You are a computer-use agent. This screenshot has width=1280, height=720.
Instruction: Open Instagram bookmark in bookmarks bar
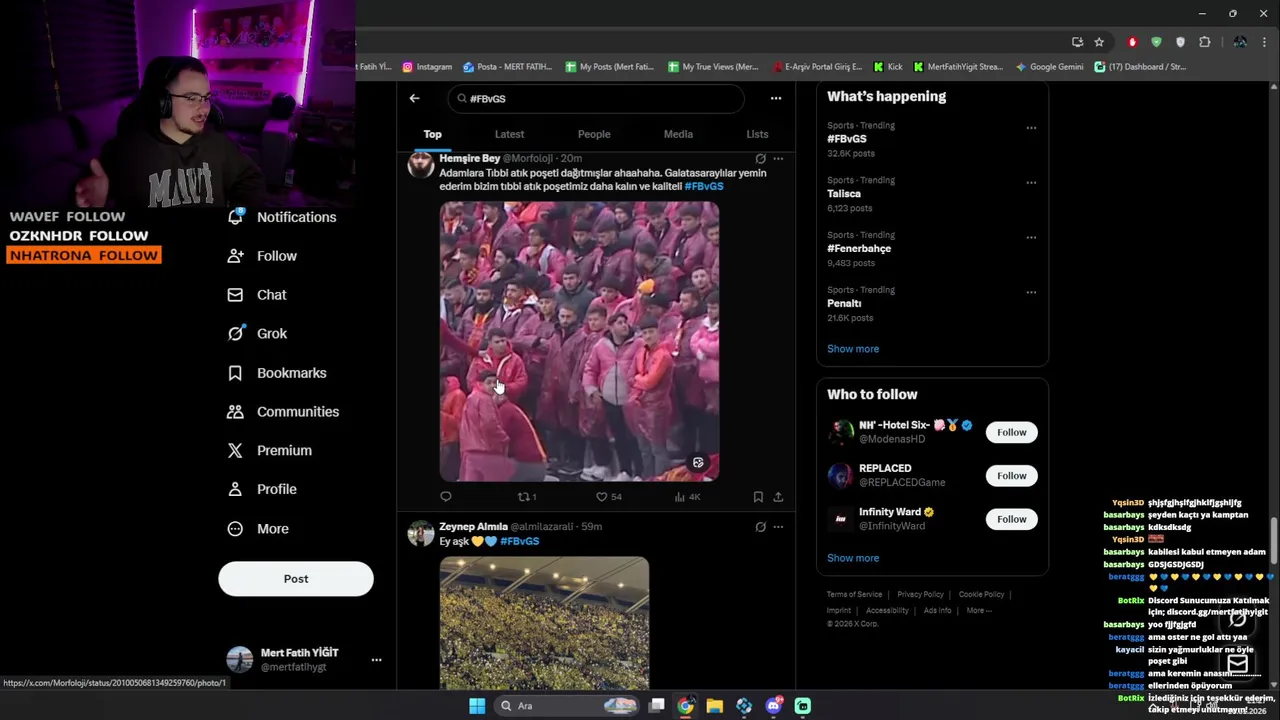[427, 67]
